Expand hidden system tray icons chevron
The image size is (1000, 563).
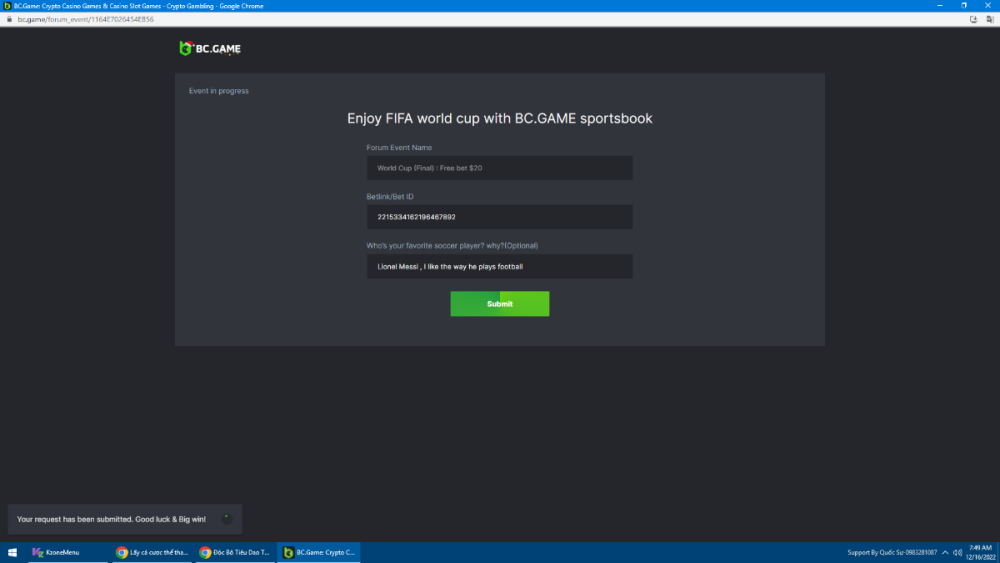click(946, 552)
